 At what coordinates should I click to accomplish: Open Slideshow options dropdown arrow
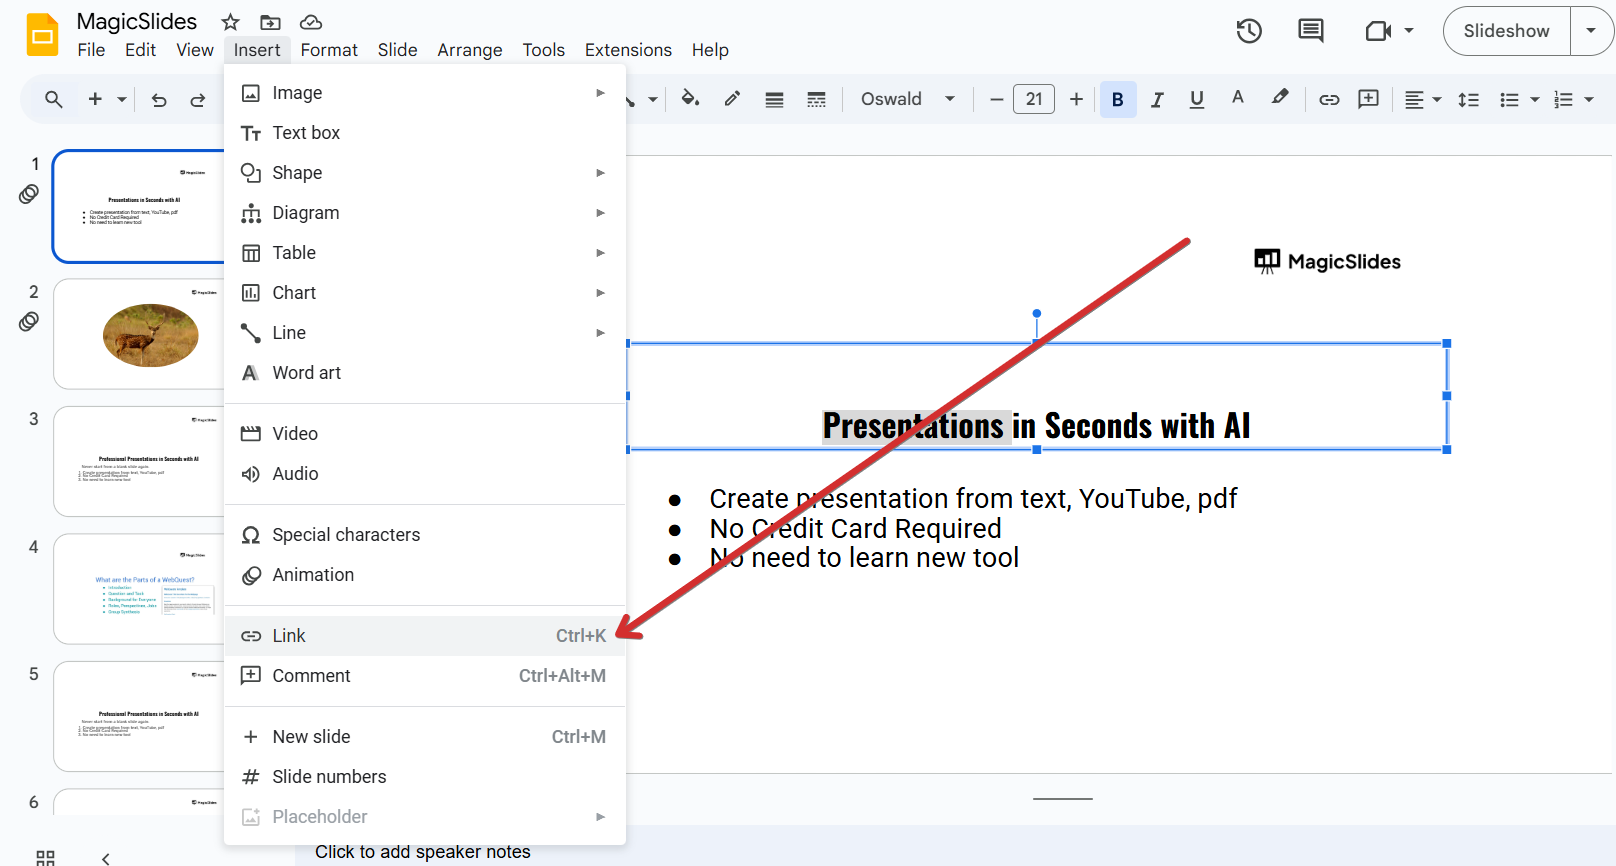[x=1591, y=31]
